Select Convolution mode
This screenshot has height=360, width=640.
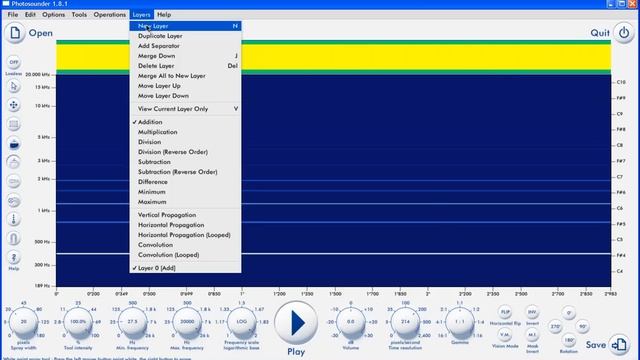tap(185, 245)
